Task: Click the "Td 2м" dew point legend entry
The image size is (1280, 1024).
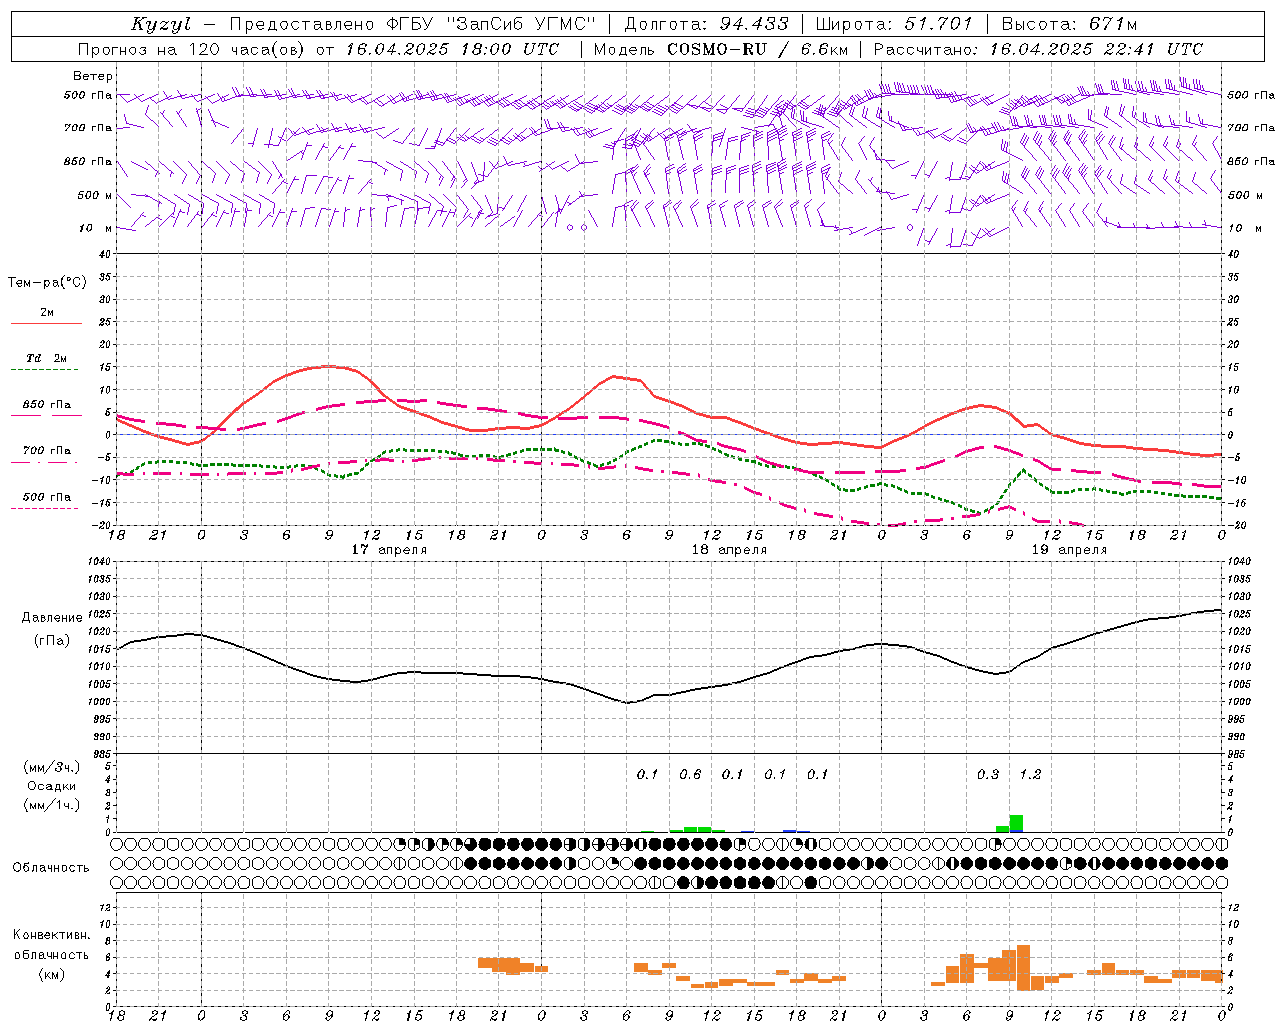Action: (46, 358)
